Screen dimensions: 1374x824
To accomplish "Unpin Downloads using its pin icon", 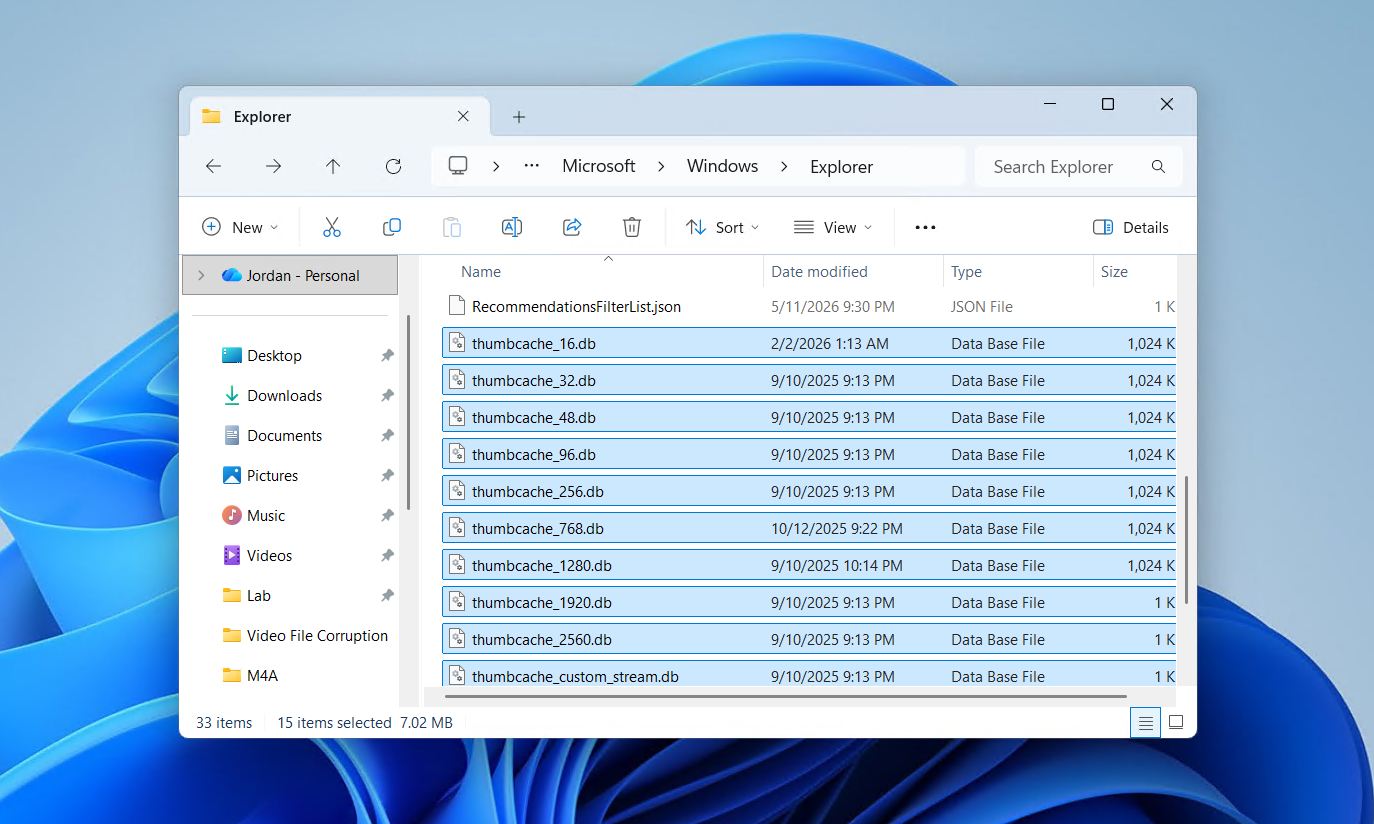I will point(387,395).
